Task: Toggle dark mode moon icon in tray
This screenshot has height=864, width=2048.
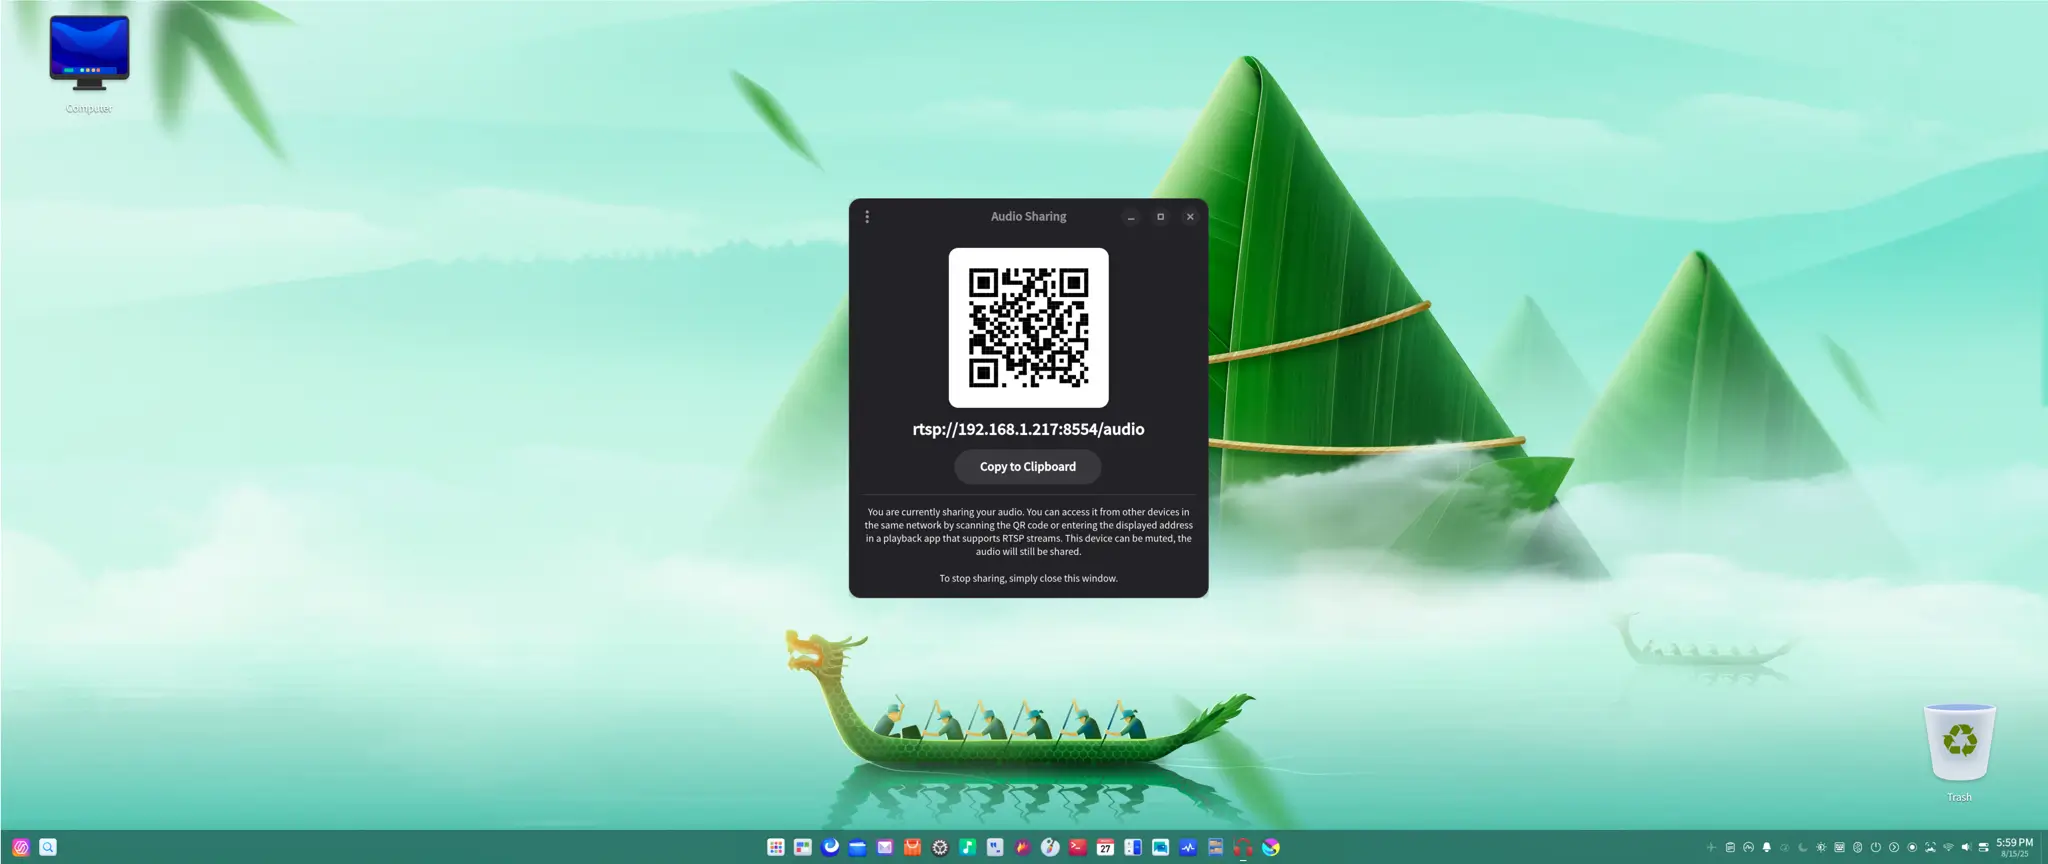Action: [1803, 848]
